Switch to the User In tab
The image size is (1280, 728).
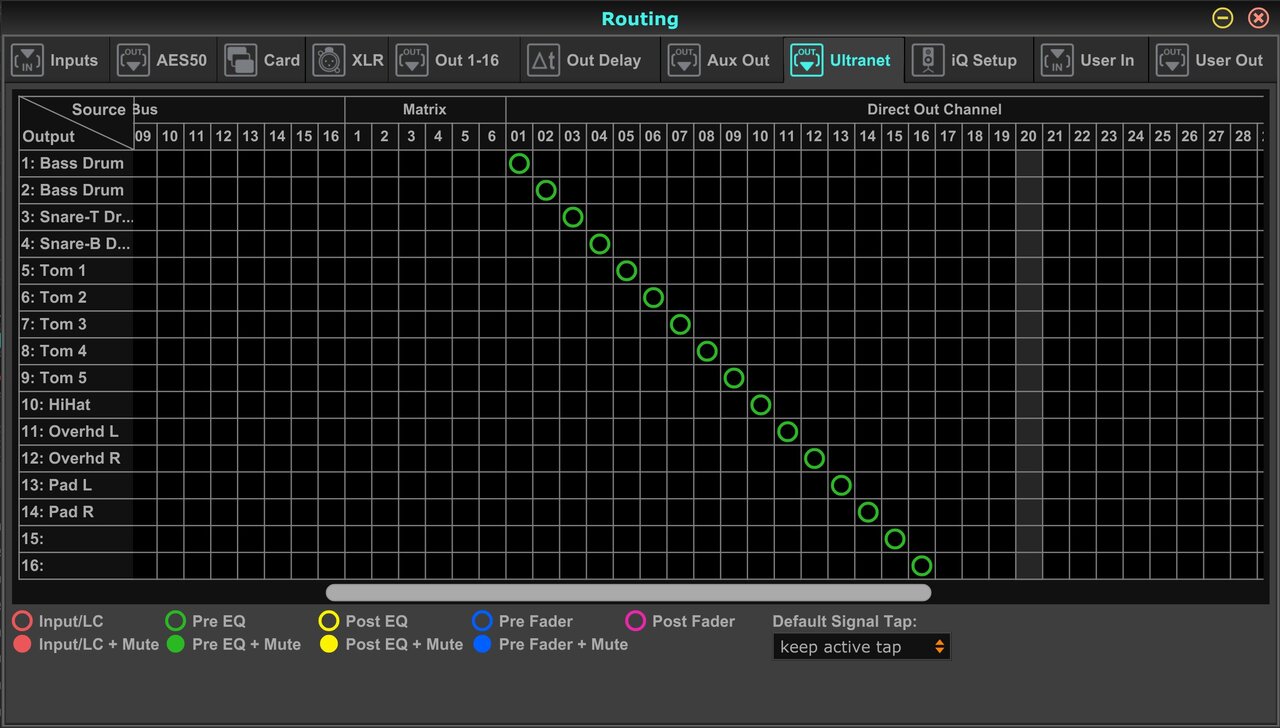point(1090,60)
